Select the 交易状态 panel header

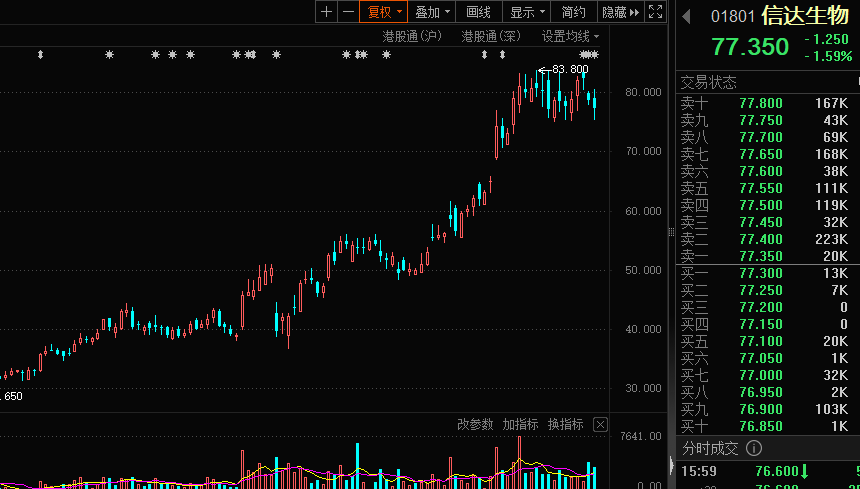click(x=708, y=82)
